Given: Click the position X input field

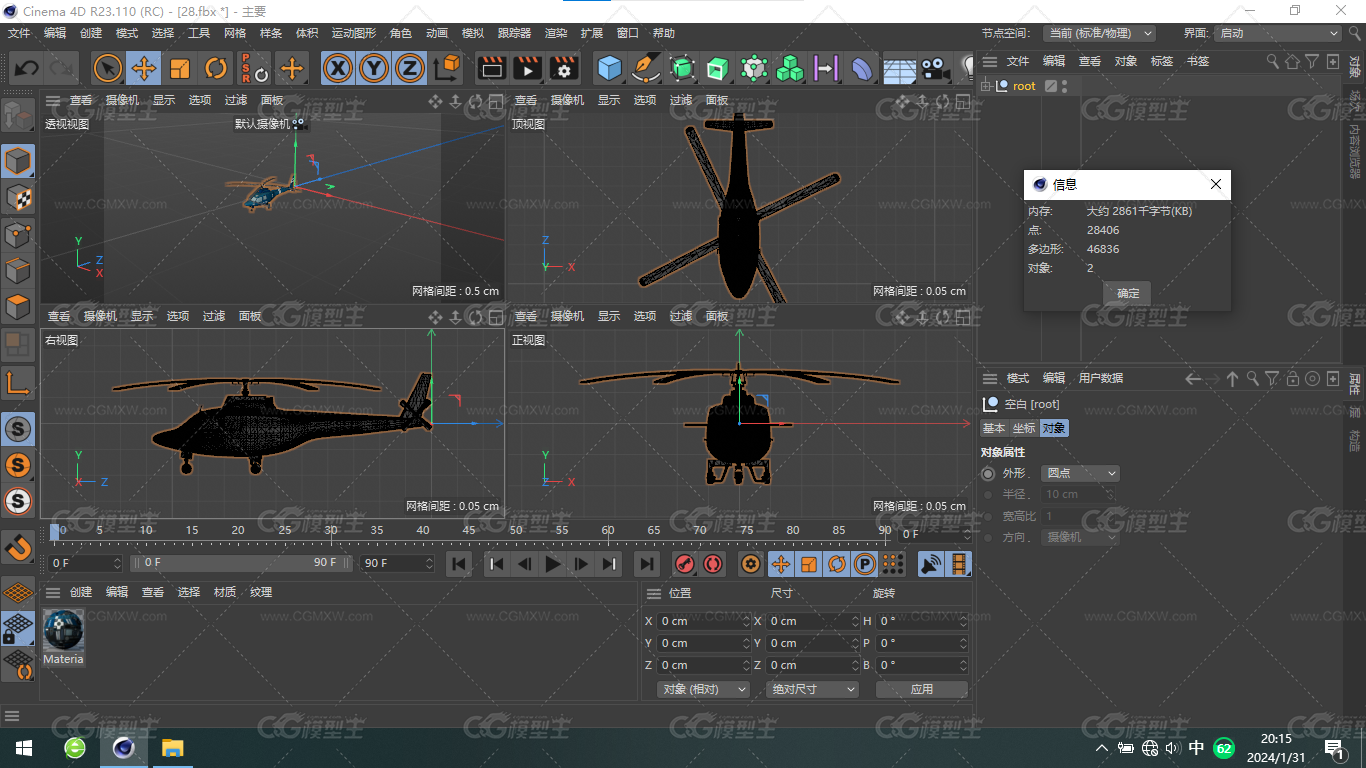Looking at the screenshot, I should 703,621.
